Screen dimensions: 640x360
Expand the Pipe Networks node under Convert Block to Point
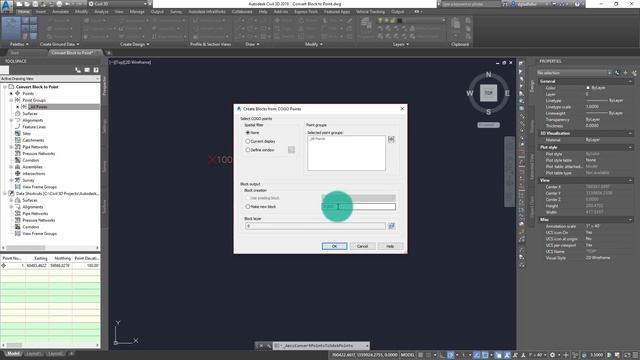pyautogui.click(x=11, y=147)
